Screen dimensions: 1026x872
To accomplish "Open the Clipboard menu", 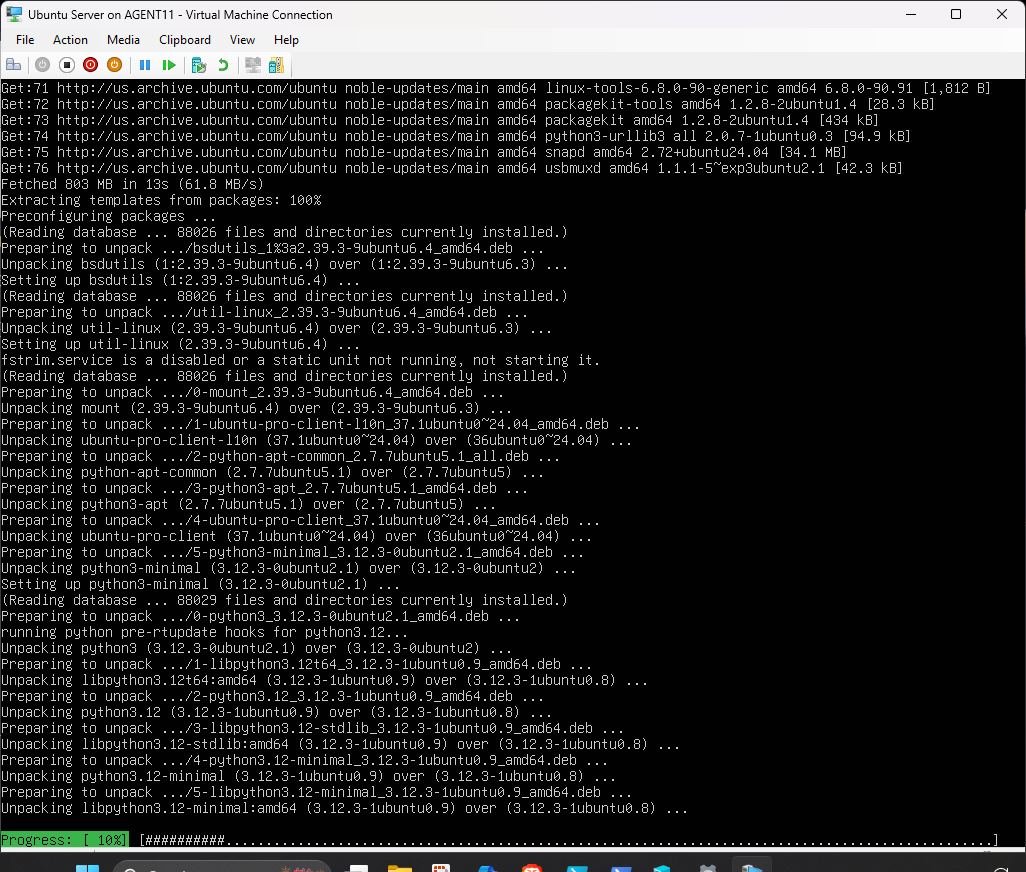I will click(185, 40).
